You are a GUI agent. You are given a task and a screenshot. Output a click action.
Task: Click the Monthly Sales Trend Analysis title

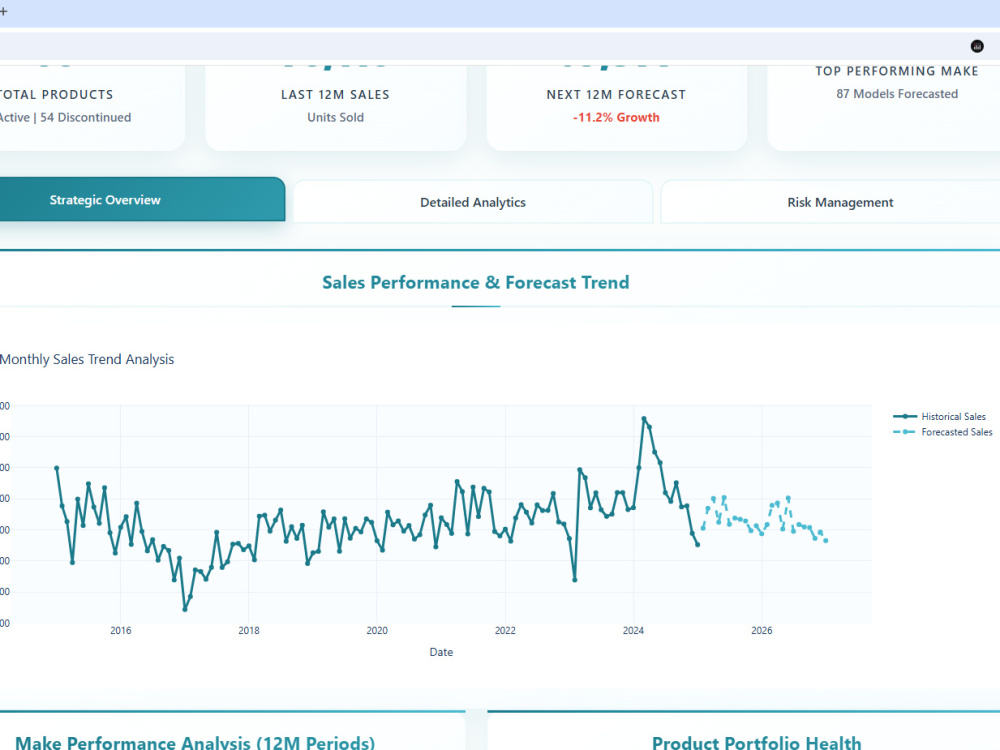87,359
